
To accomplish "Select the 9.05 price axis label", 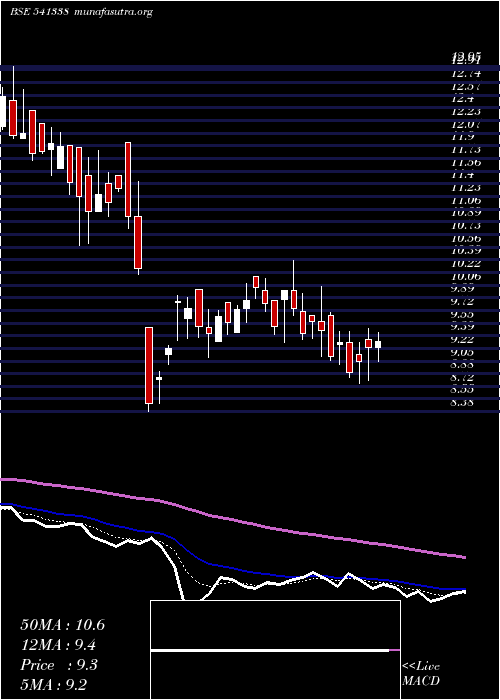I will point(464,353).
